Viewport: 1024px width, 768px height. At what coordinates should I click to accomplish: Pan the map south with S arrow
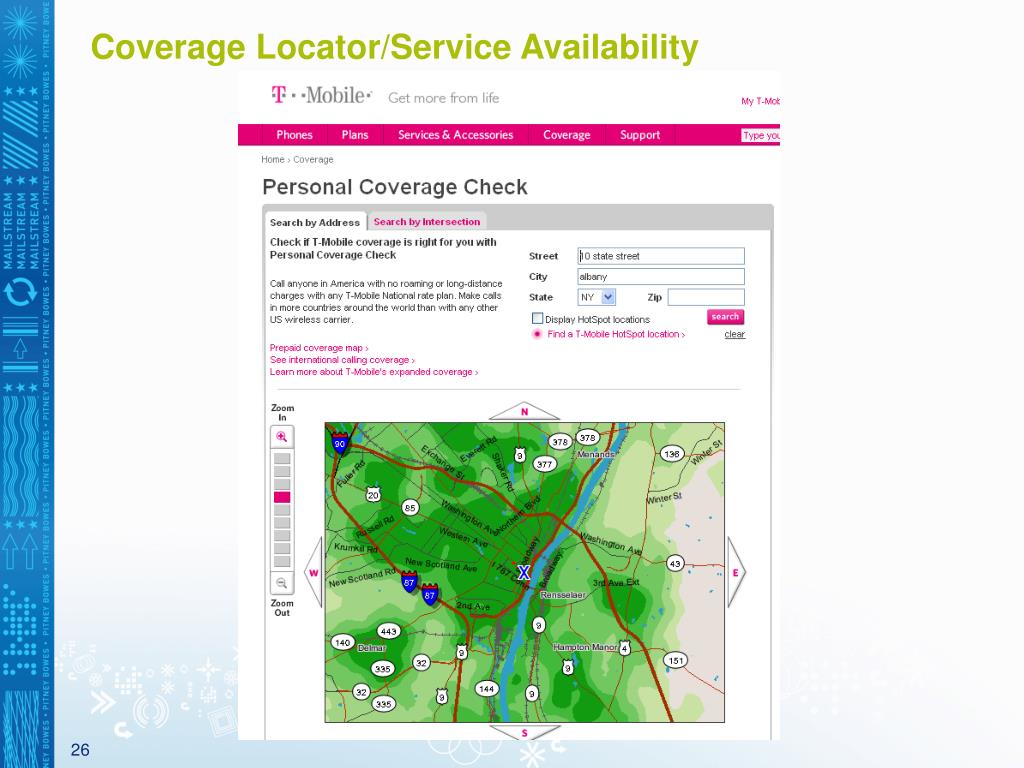(x=524, y=733)
